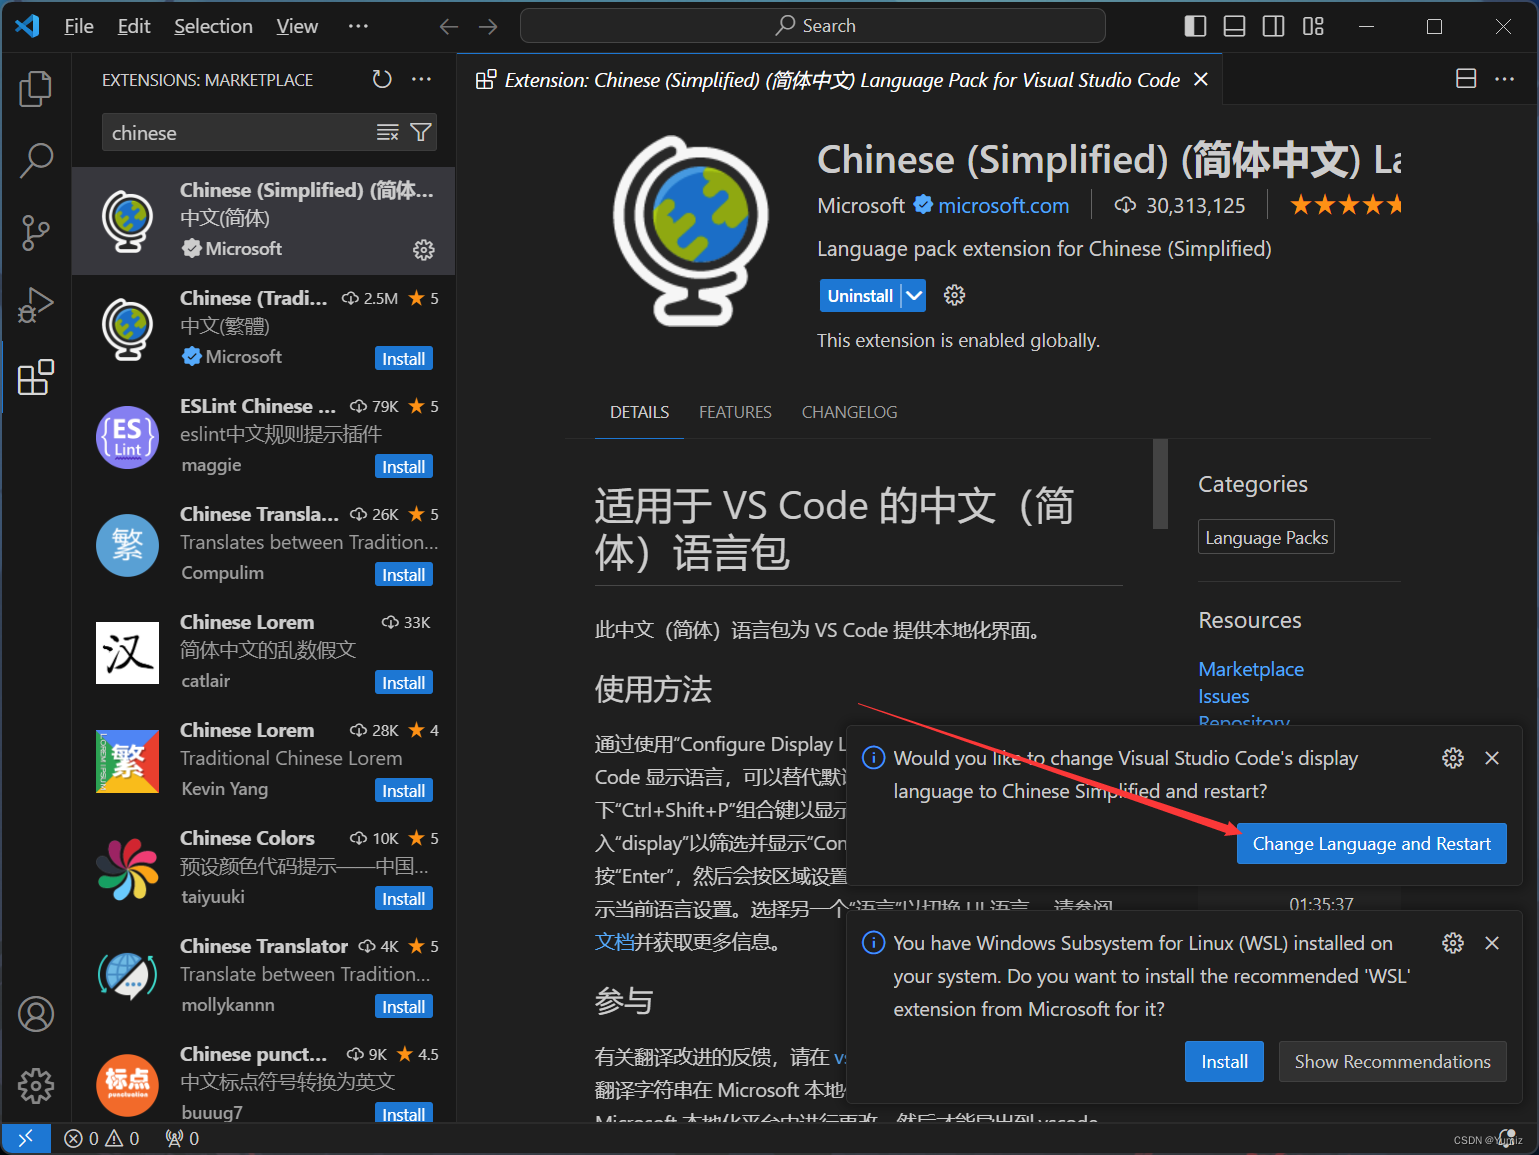
Task: Select the Language Packs category
Action: click(x=1266, y=538)
